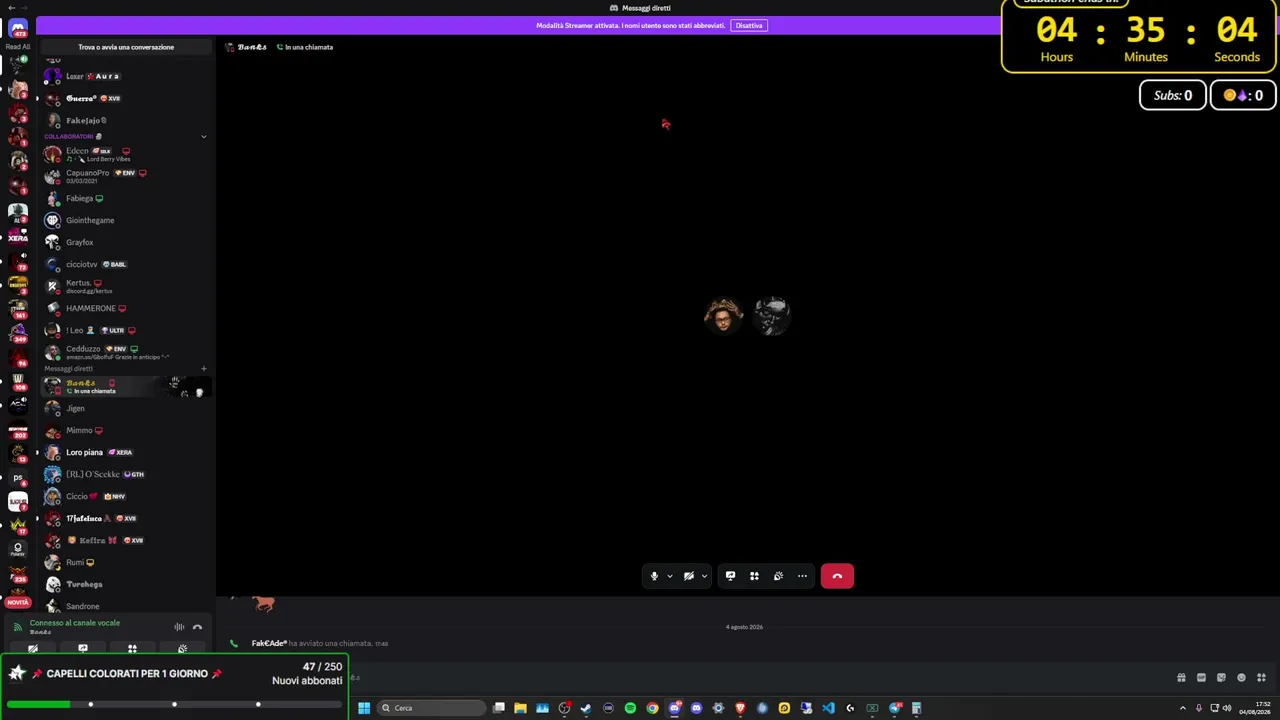Open the Grayfox conversation
The width and height of the screenshot is (1280, 720).
pyautogui.click(x=124, y=242)
